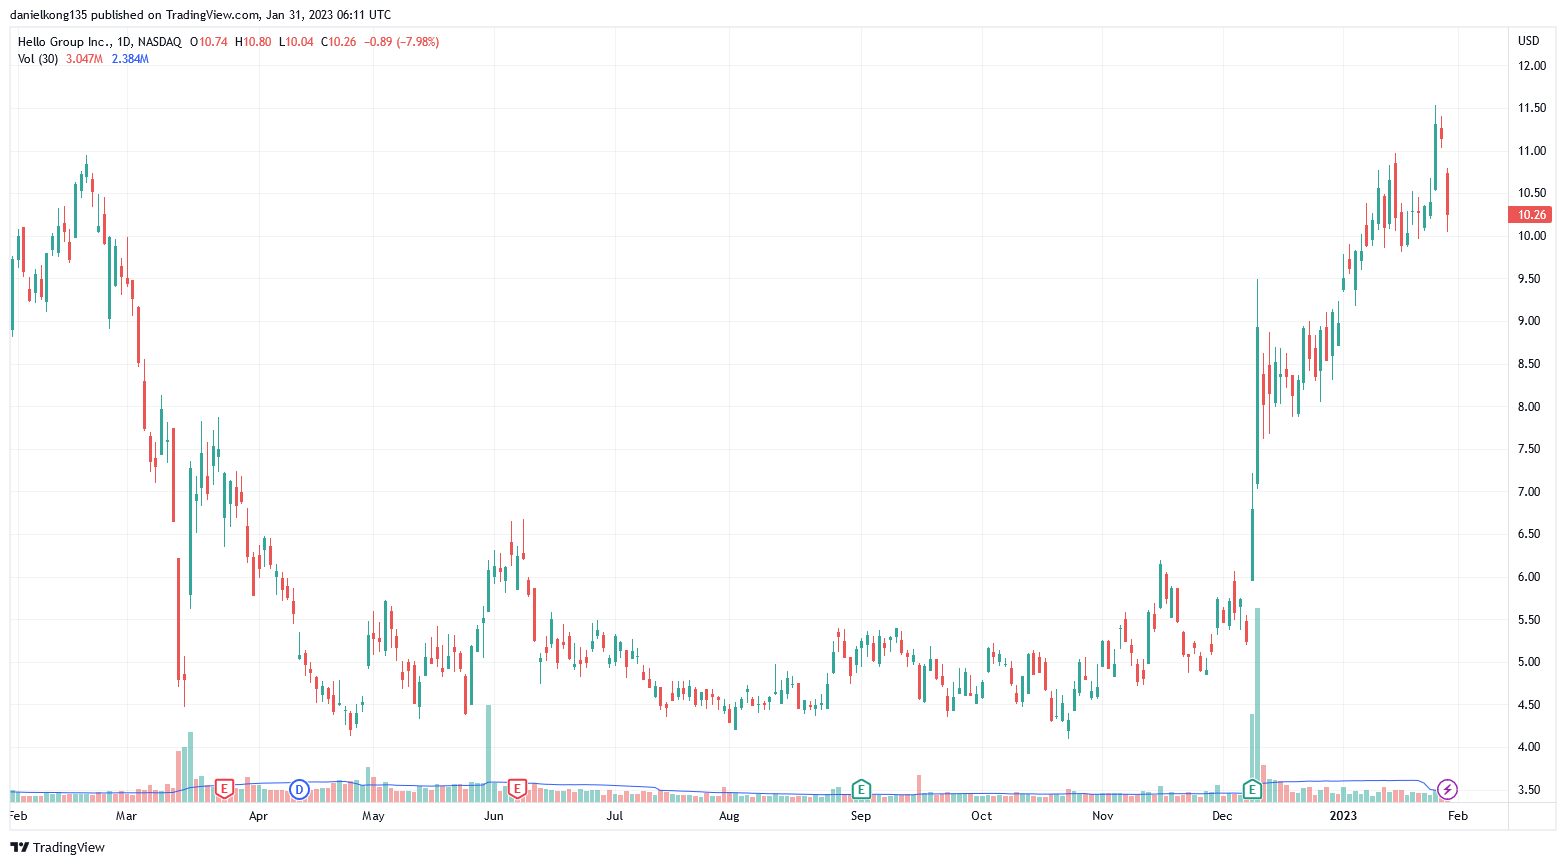Viewport: 1566px width, 865px height.
Task: Open the red earnings E marker in June
Action: click(517, 789)
